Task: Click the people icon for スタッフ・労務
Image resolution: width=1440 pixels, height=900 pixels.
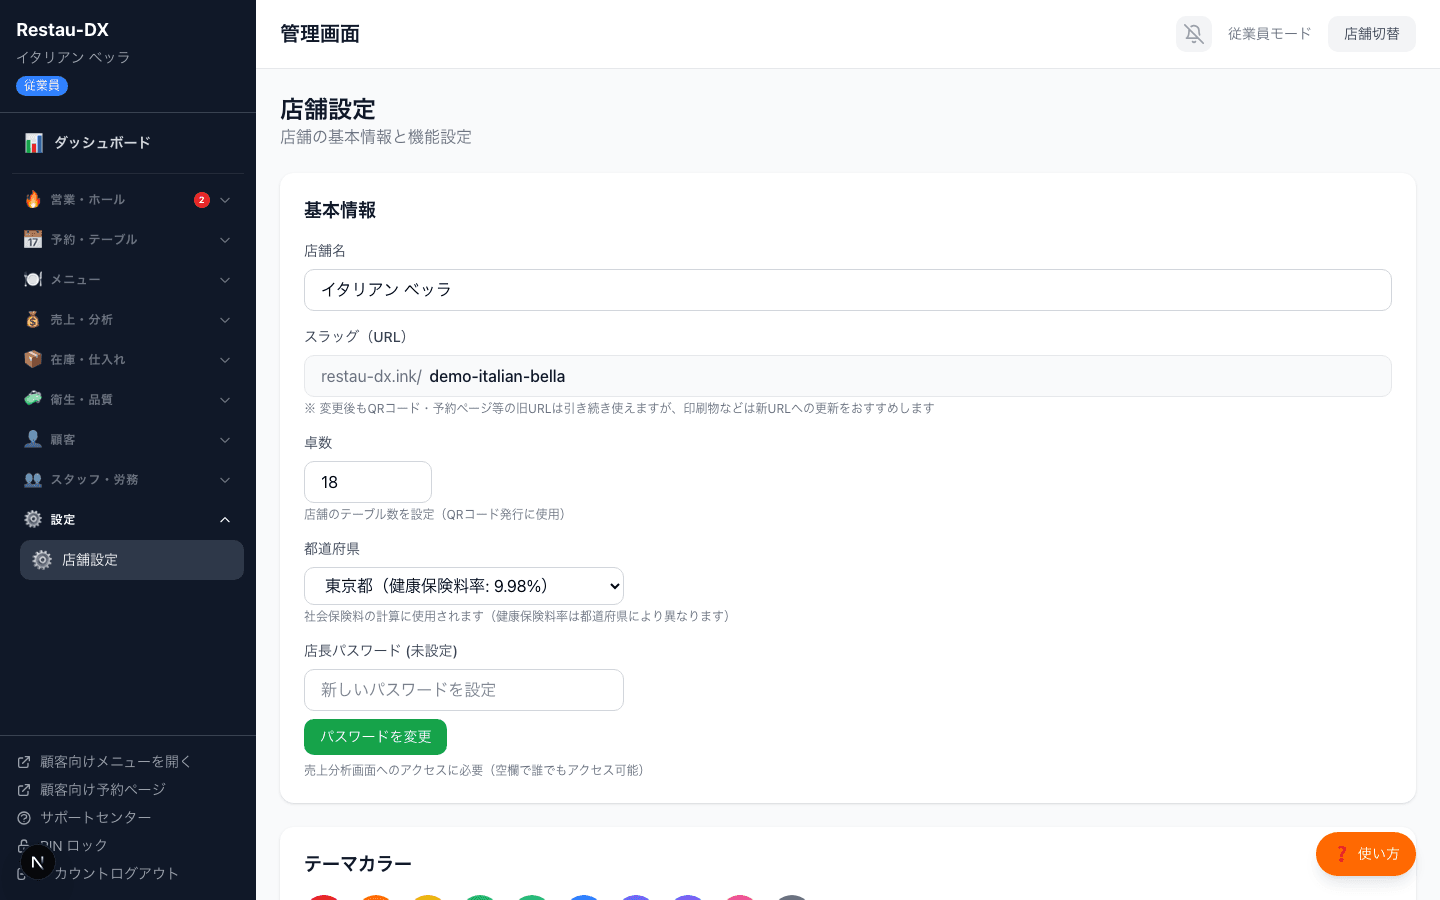Action: (33, 479)
